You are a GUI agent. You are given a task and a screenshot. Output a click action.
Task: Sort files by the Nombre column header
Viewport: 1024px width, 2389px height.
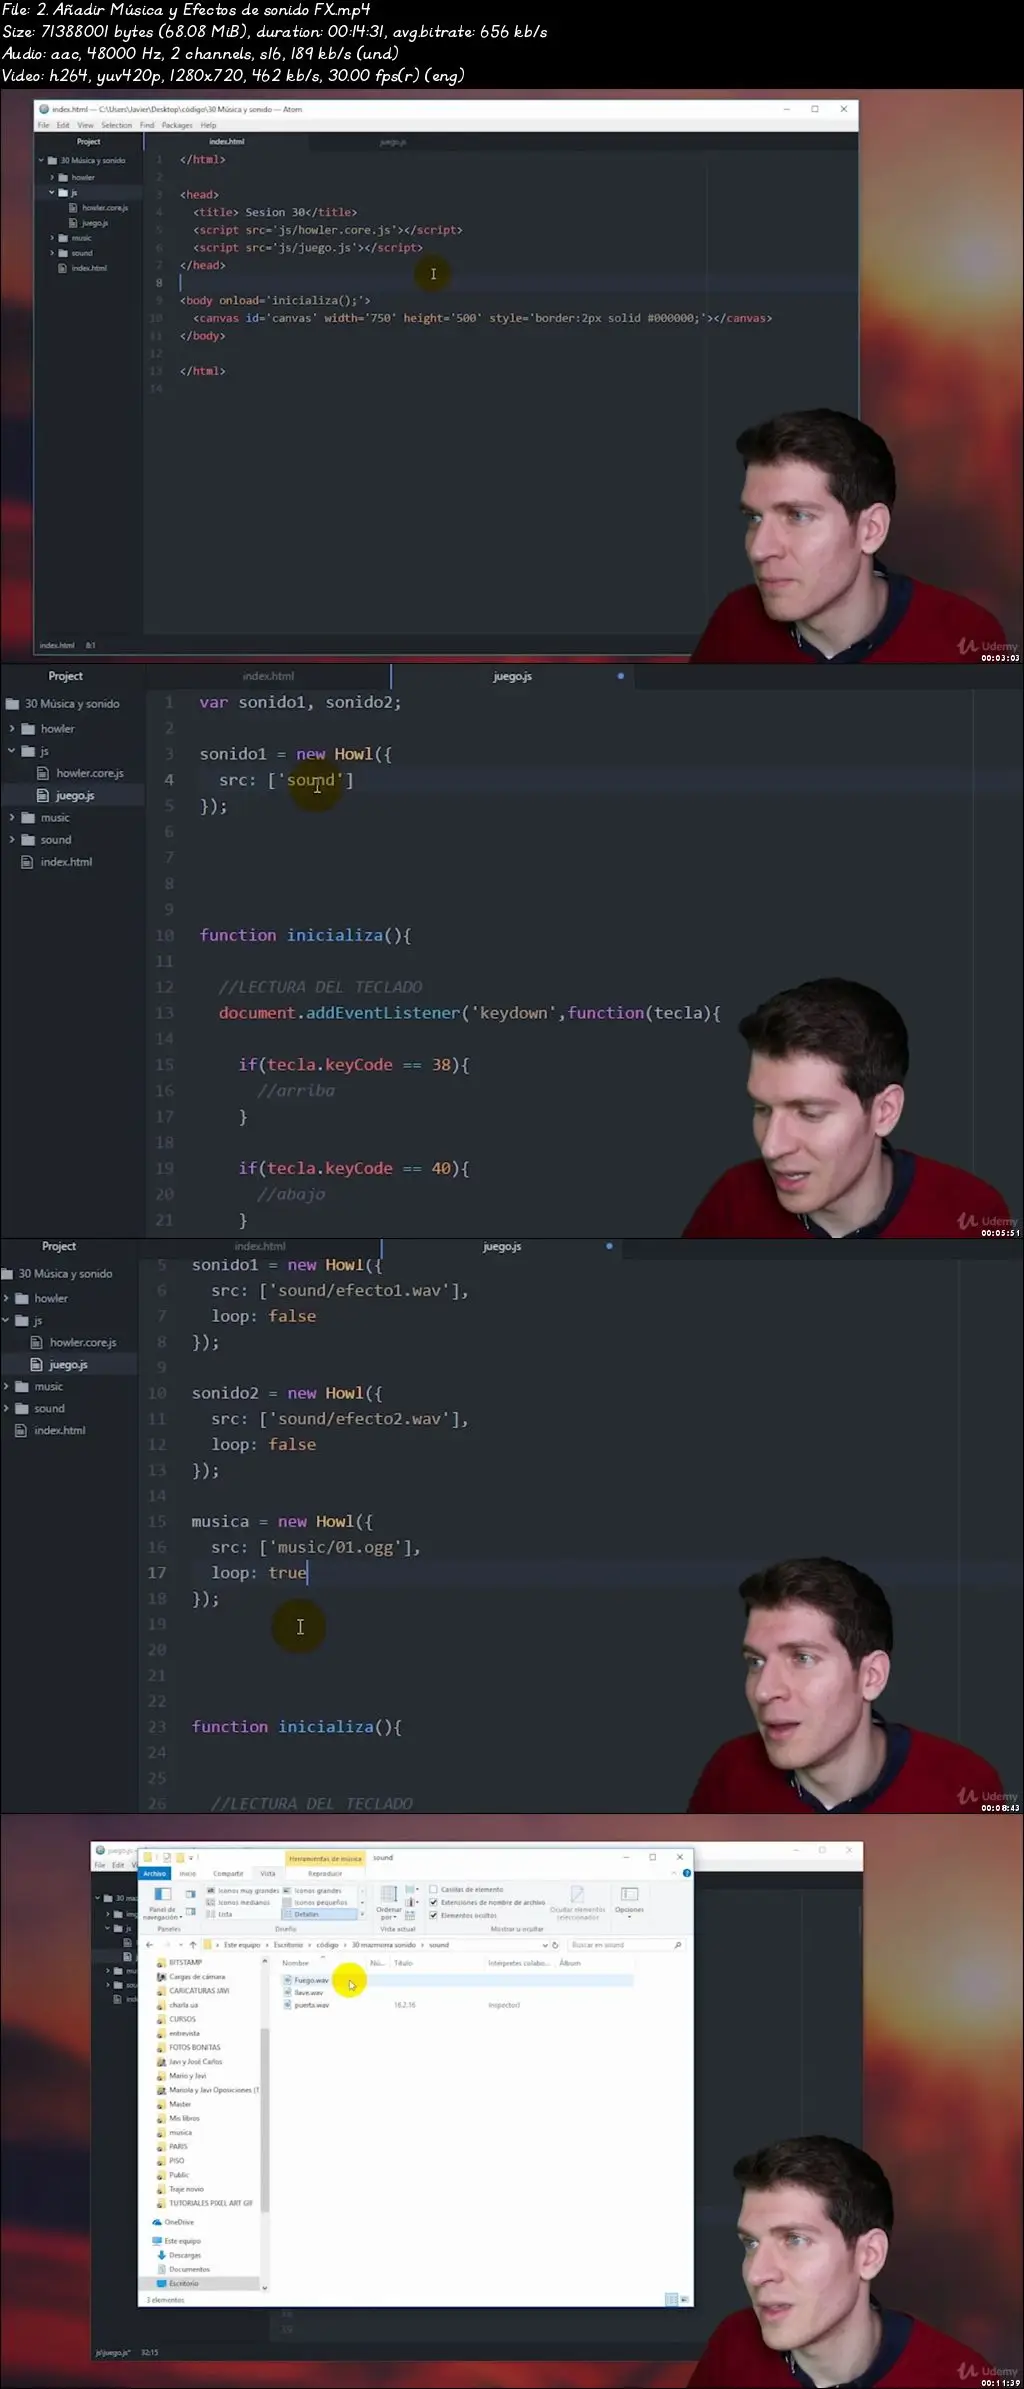[296, 1963]
